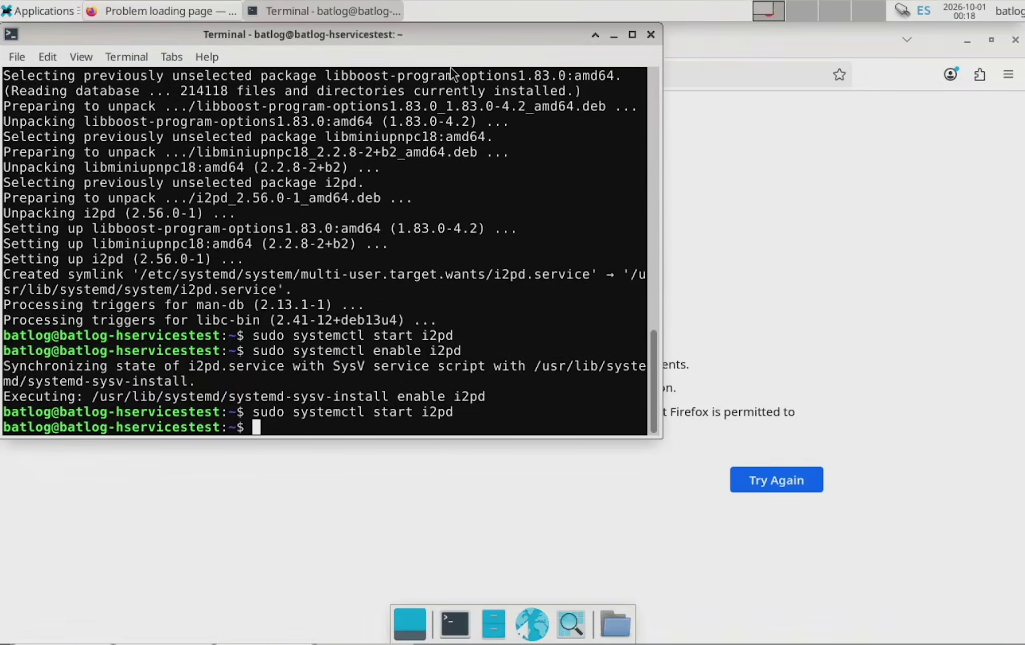Roll up the Terminal window with the up arrow
Viewport: 1025px width, 645px height.
(595, 35)
